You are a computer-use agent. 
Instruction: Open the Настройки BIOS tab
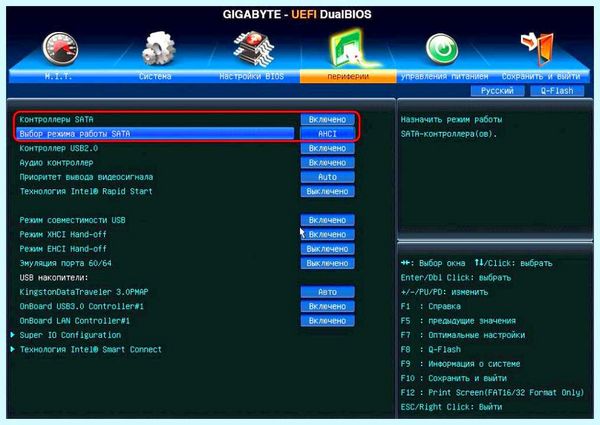pos(252,77)
